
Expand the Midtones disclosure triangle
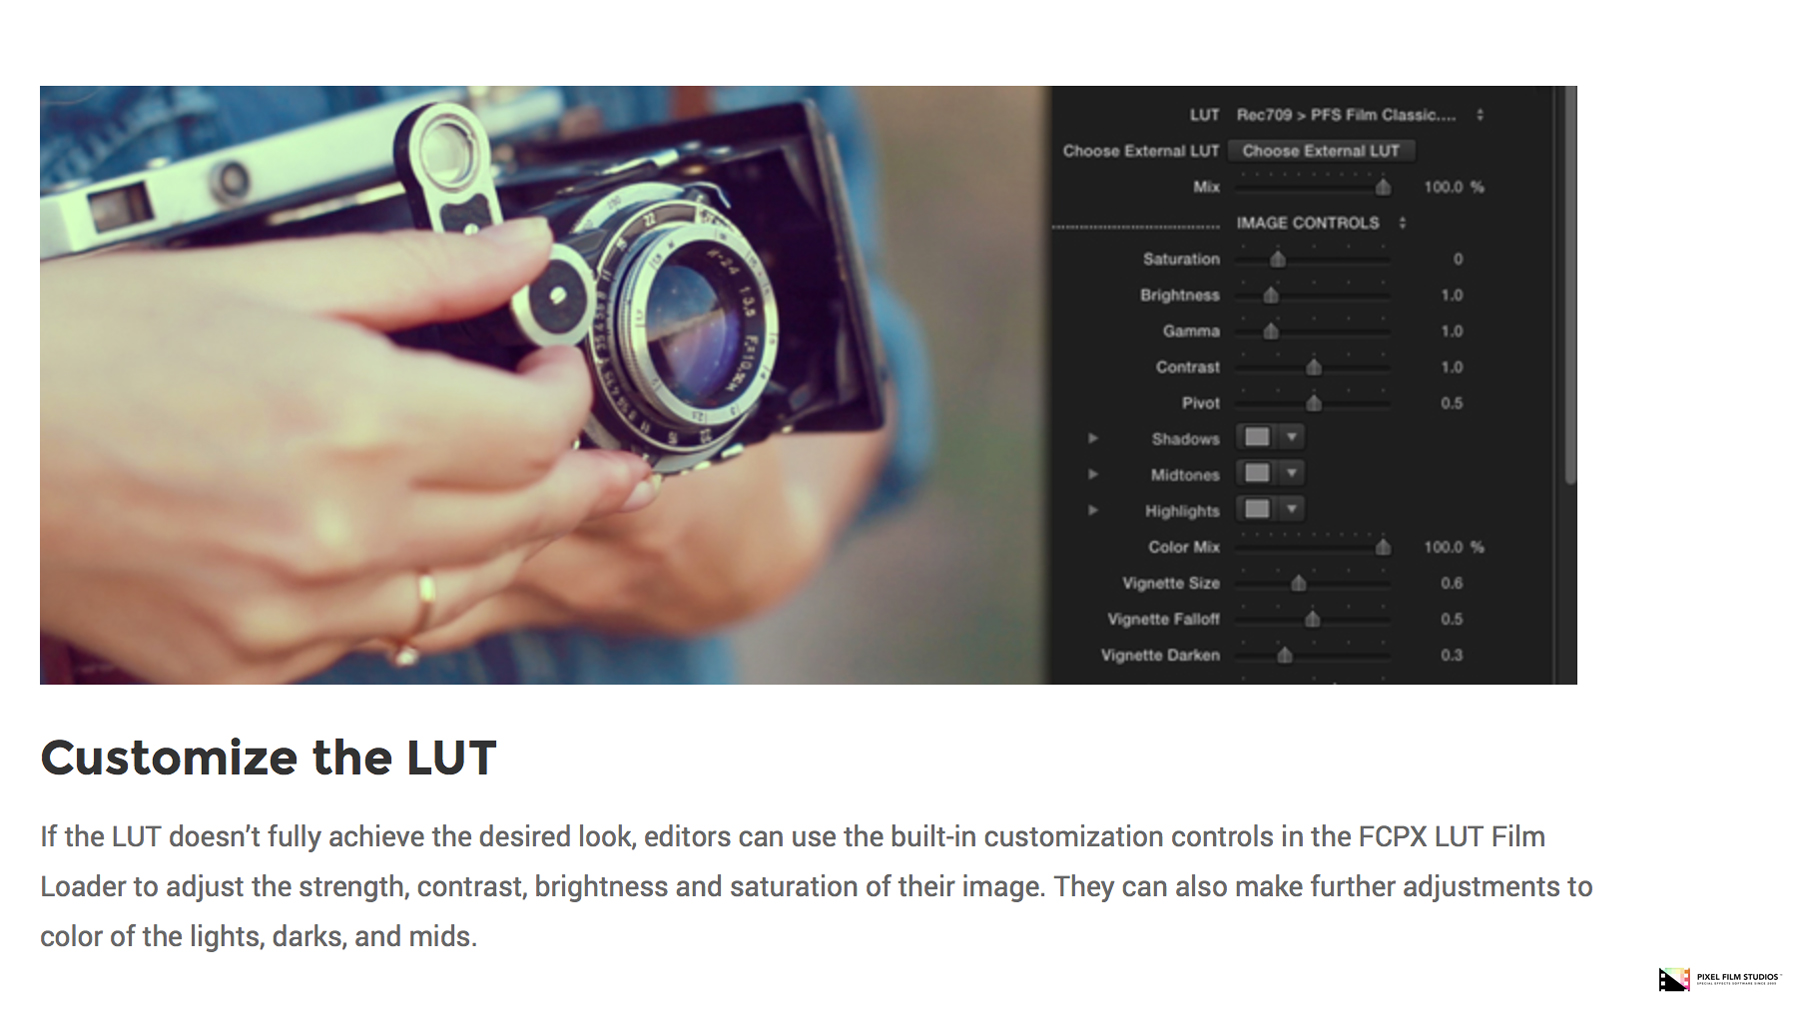(1093, 474)
